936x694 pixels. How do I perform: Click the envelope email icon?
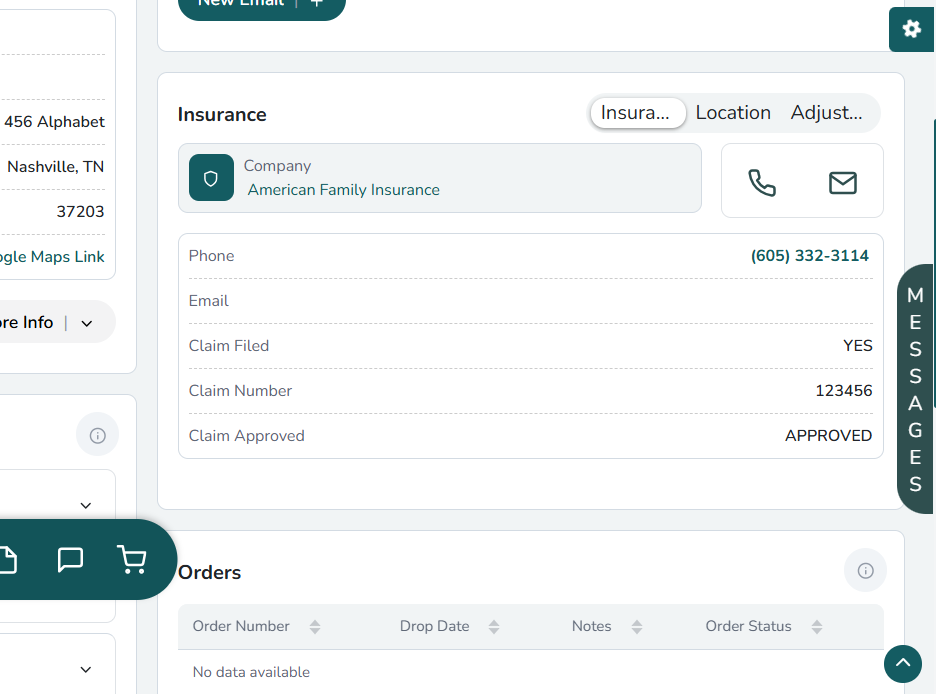tap(842, 182)
